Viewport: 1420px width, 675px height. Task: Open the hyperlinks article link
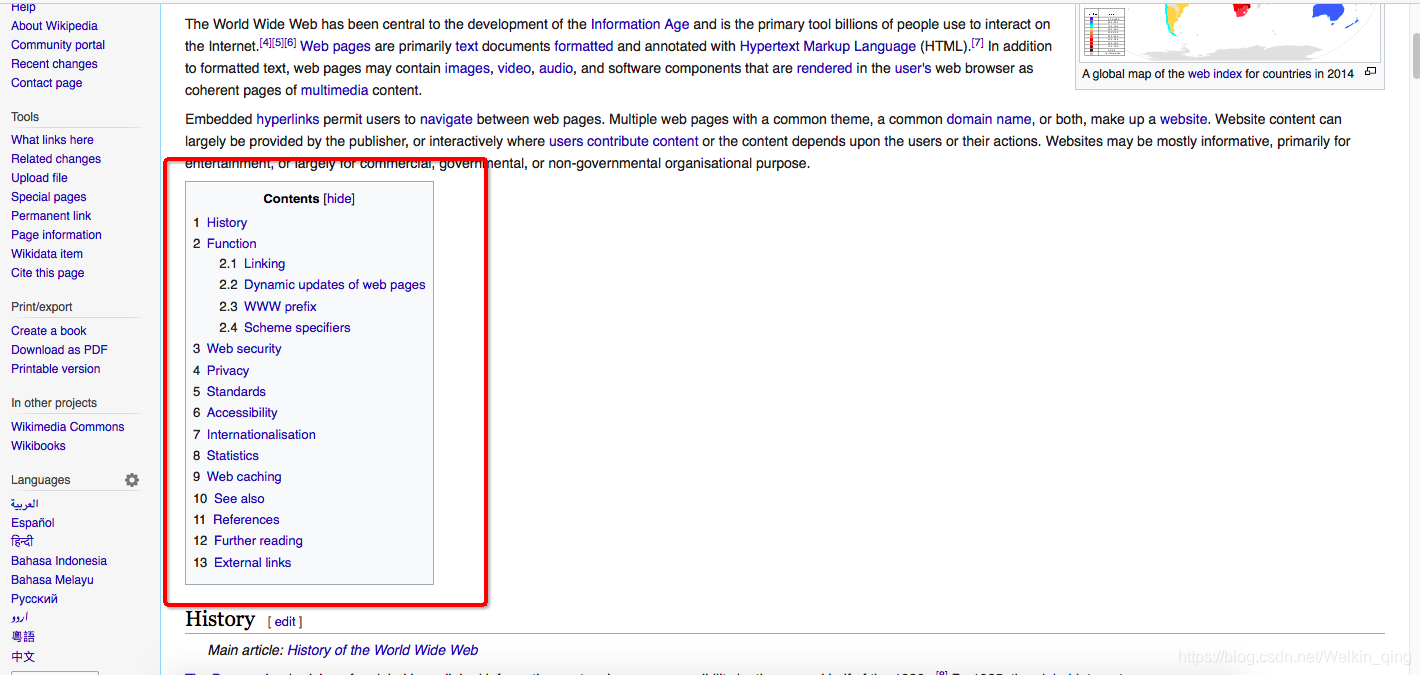288,119
